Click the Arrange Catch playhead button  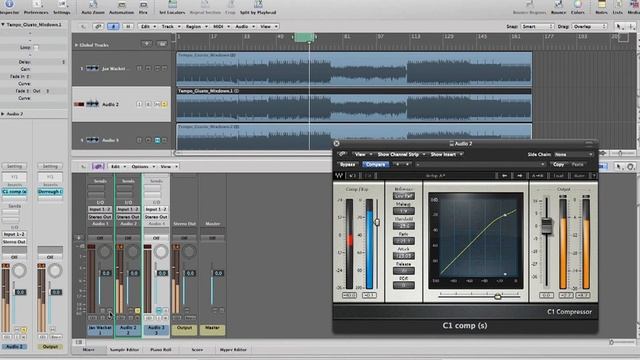[x=113, y=27]
